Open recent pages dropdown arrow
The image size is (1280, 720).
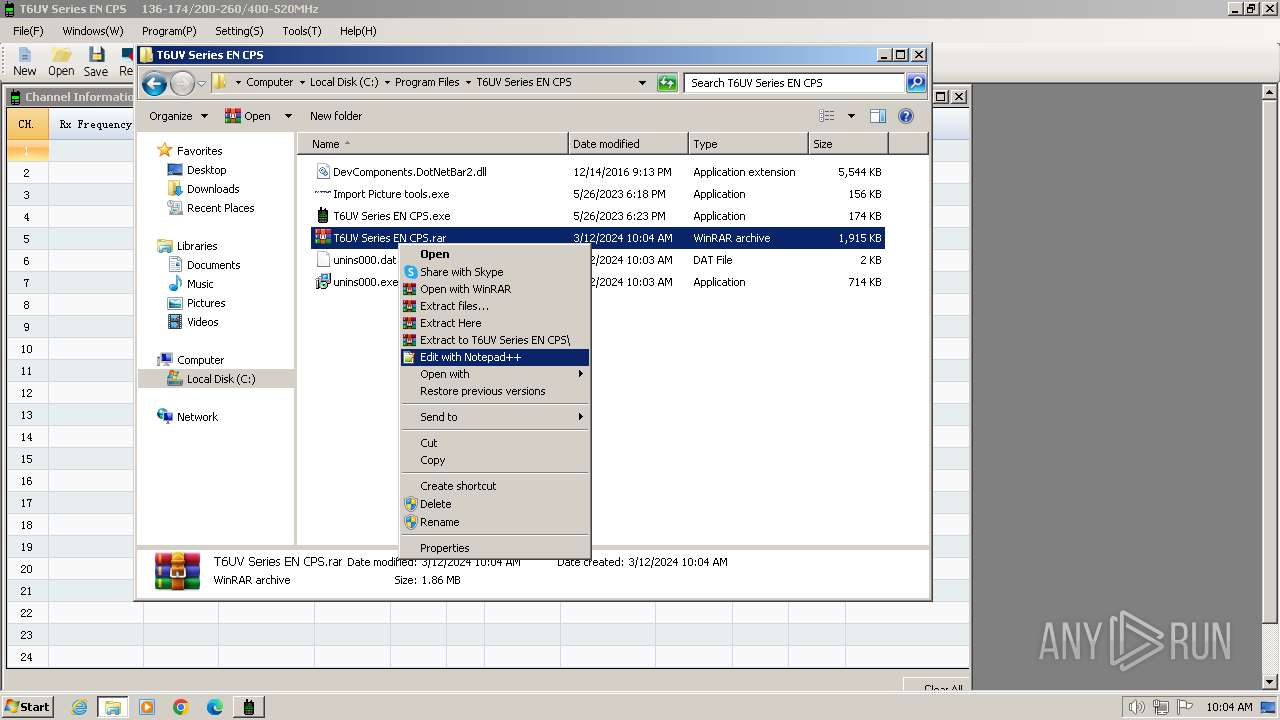tap(201, 83)
